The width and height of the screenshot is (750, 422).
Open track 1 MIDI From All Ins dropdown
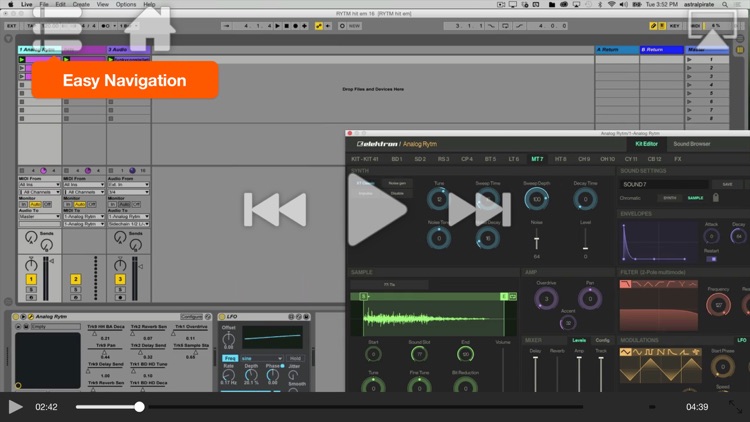[39, 185]
